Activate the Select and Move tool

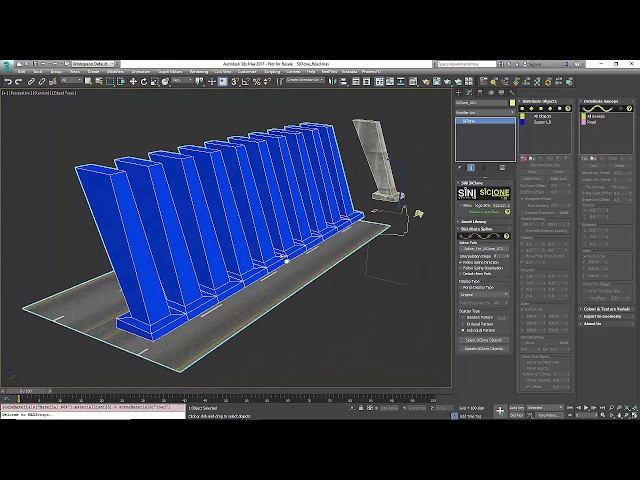133,82
